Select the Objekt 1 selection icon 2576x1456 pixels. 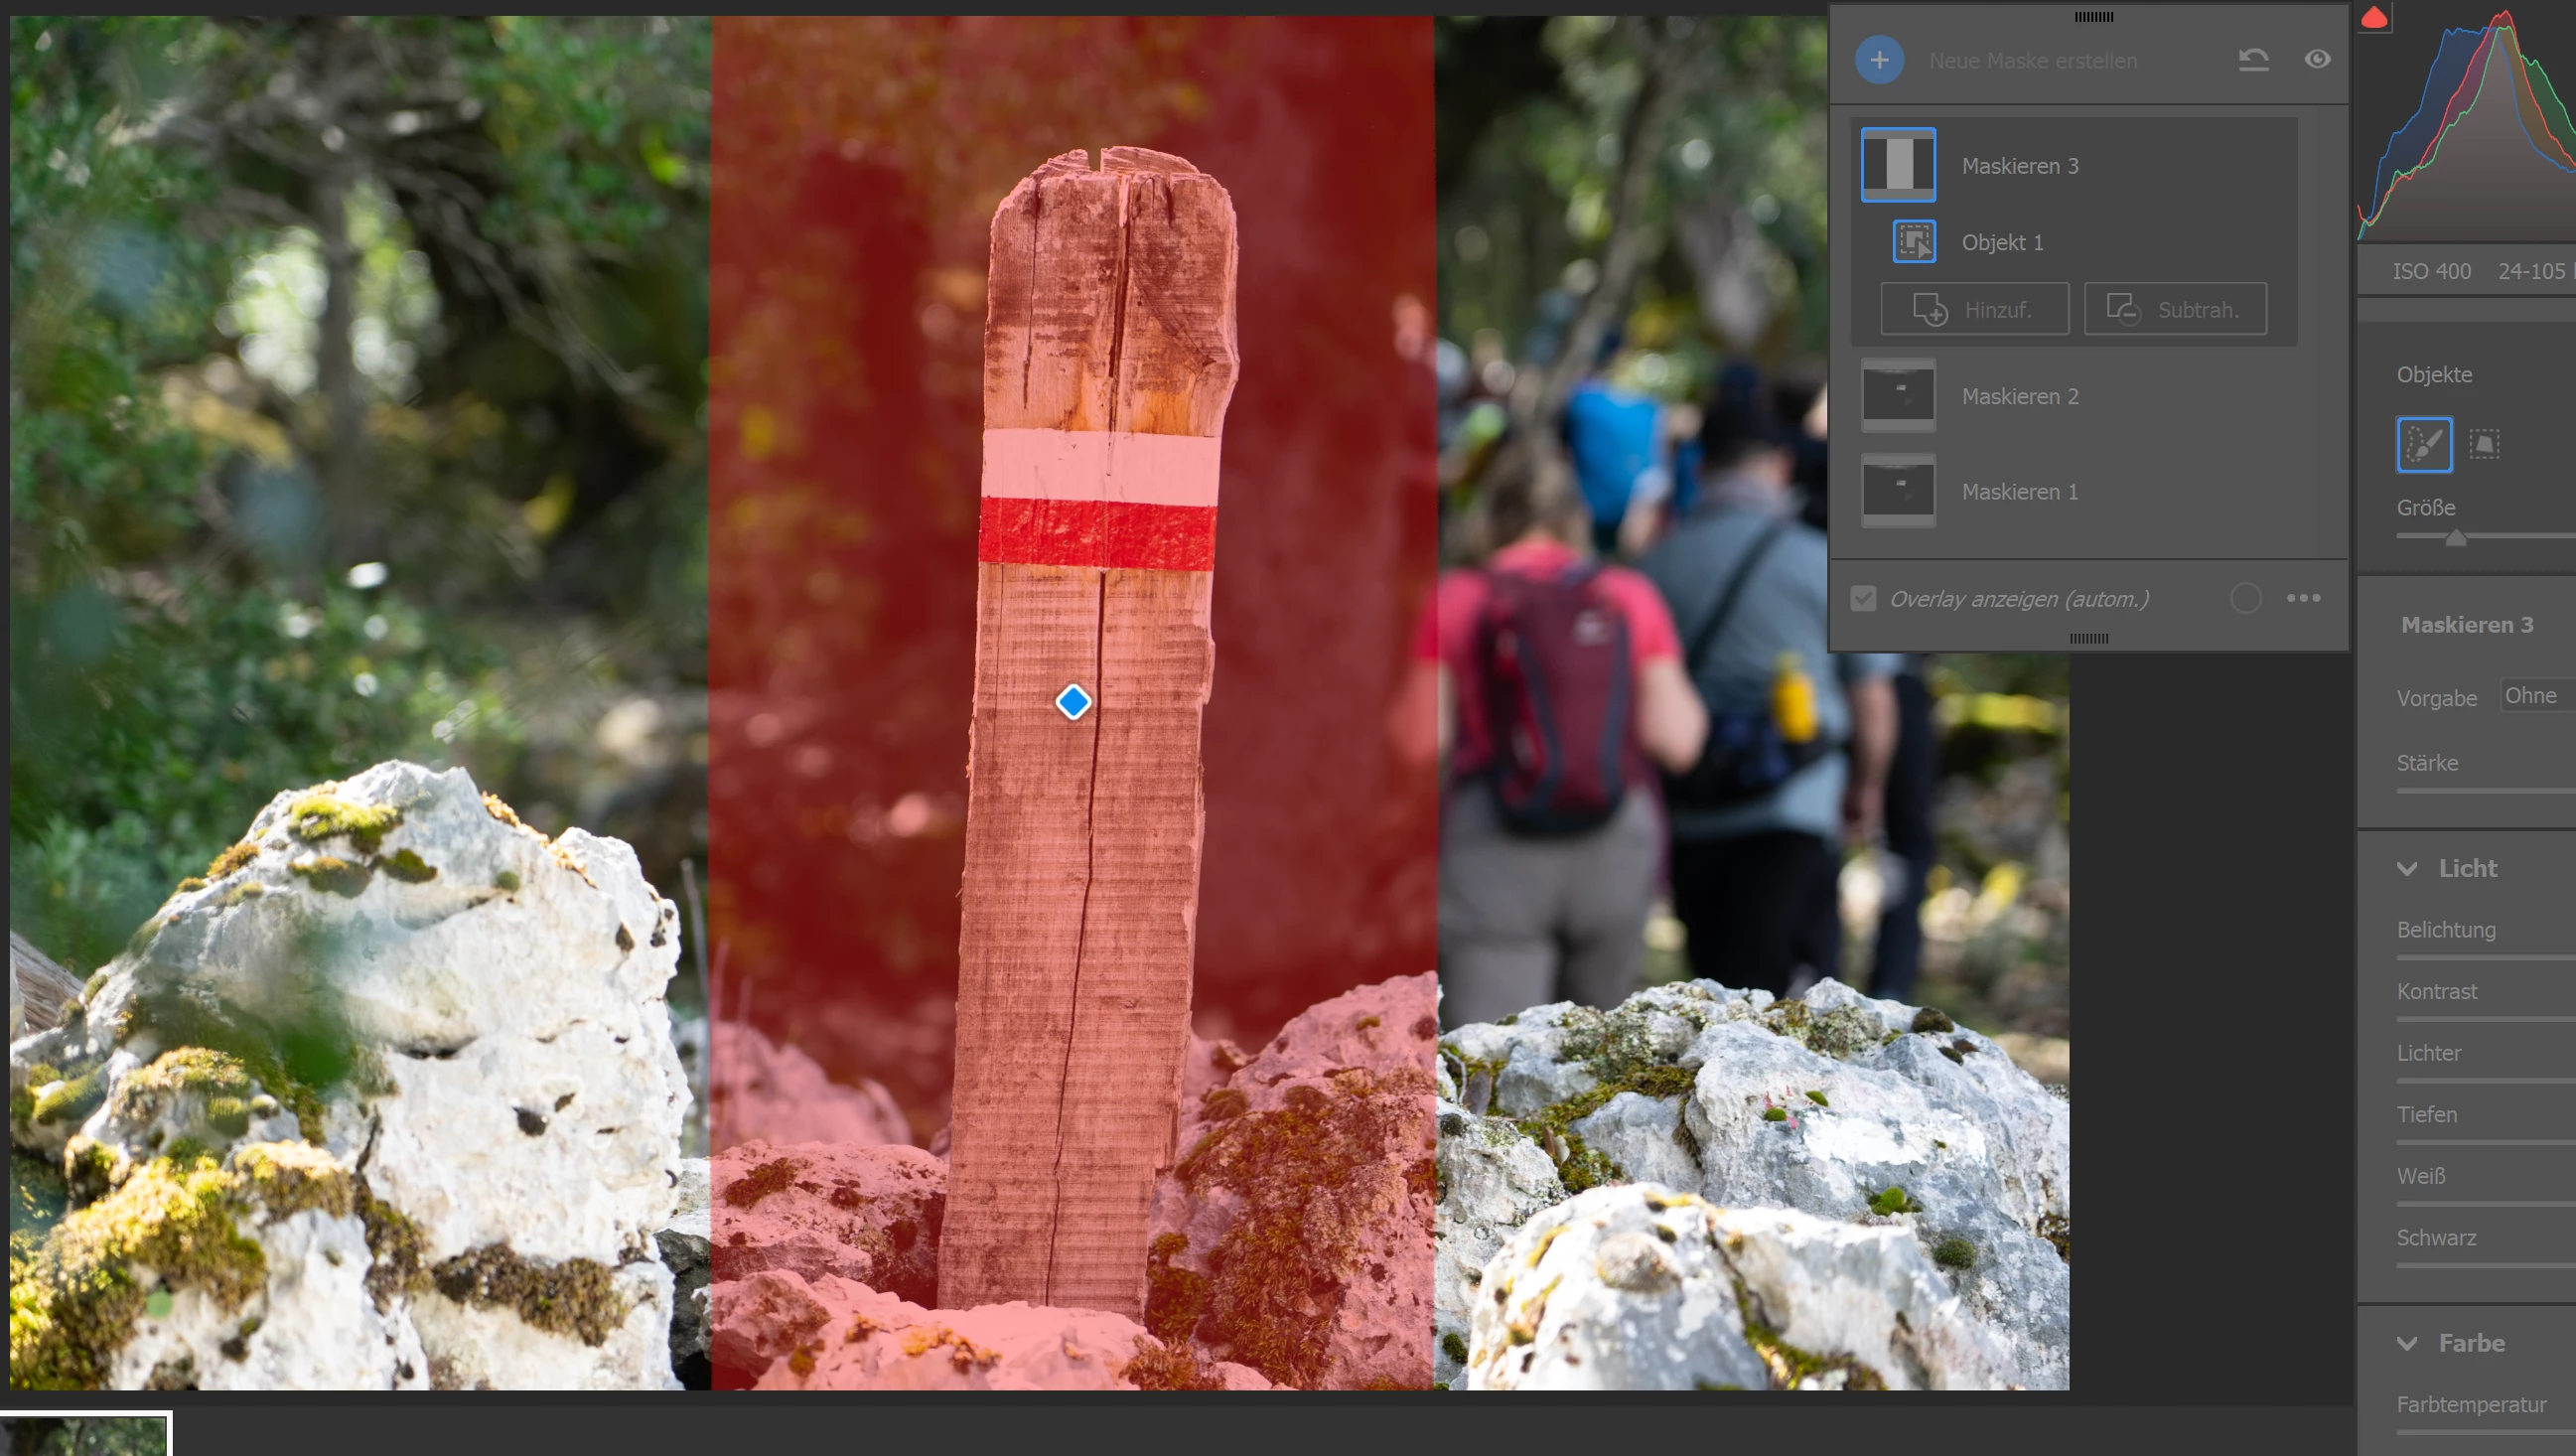pyautogui.click(x=1914, y=242)
